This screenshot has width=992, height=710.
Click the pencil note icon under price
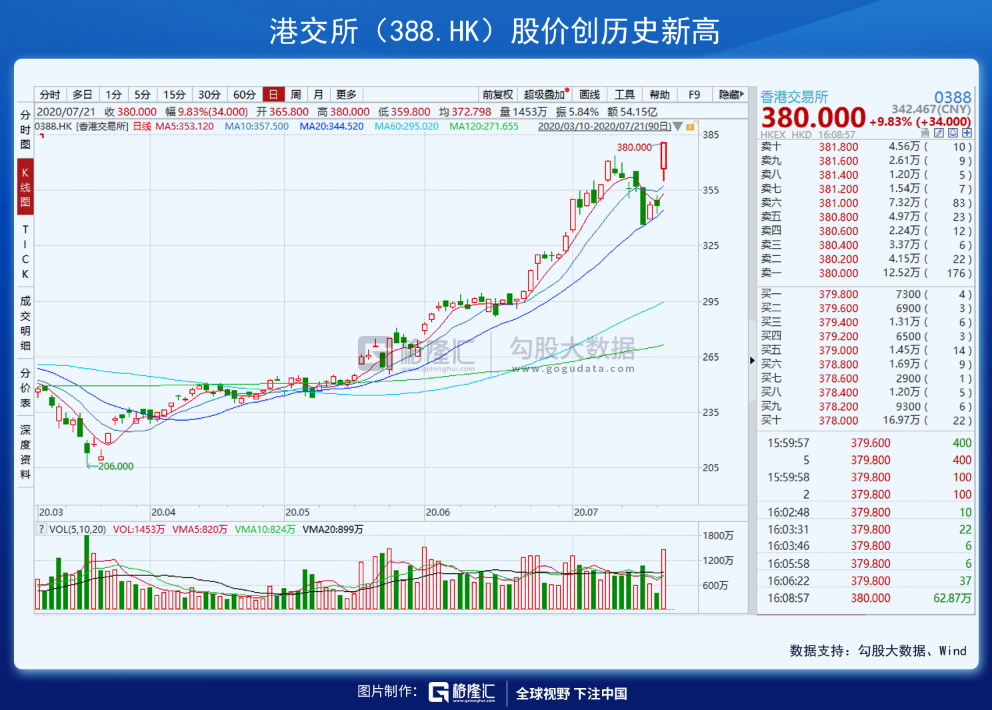939,133
